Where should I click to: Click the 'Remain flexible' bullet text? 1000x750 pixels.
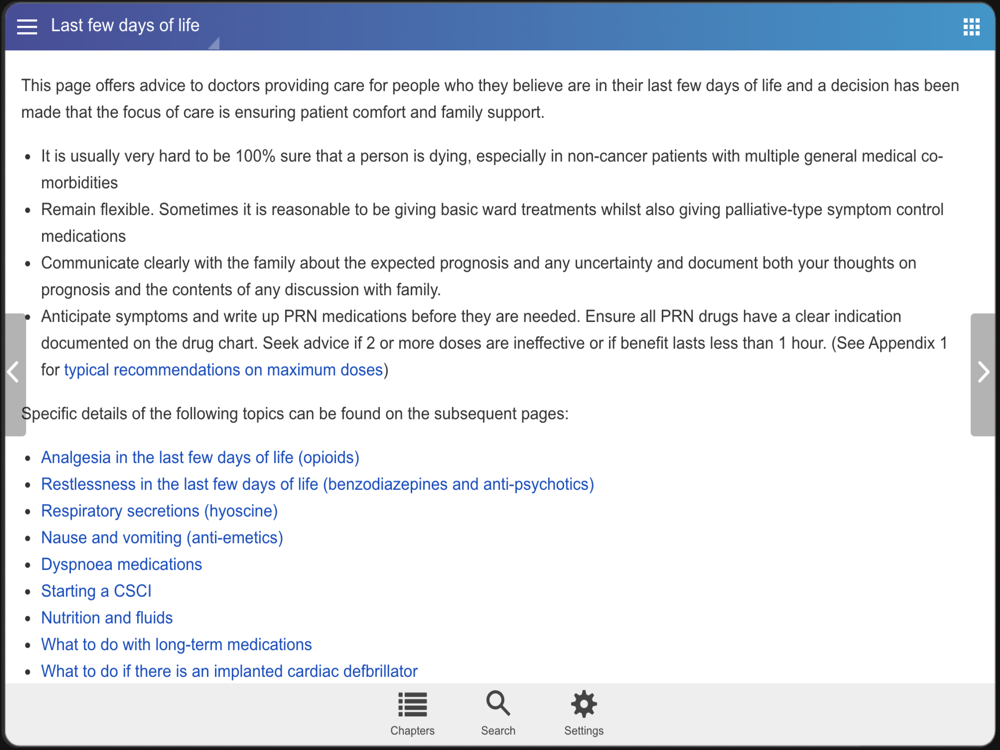pyautogui.click(x=492, y=223)
